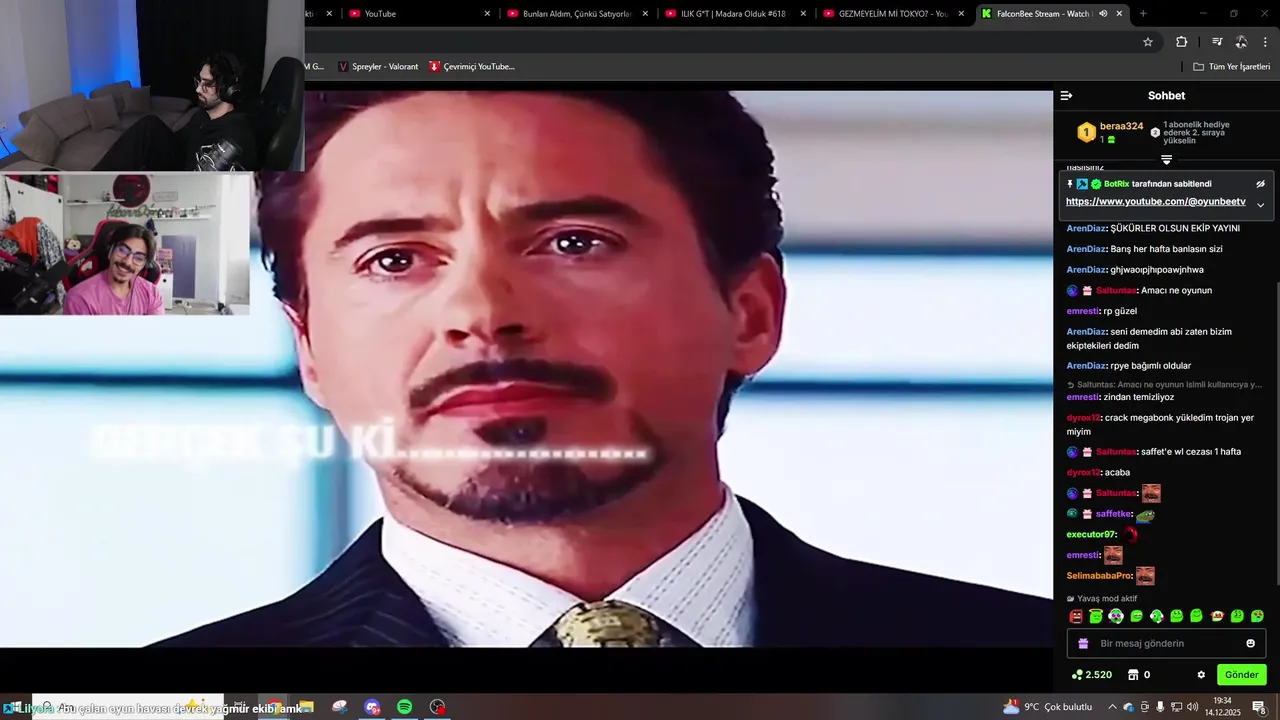Click executor97 username in chat

[1090, 534]
